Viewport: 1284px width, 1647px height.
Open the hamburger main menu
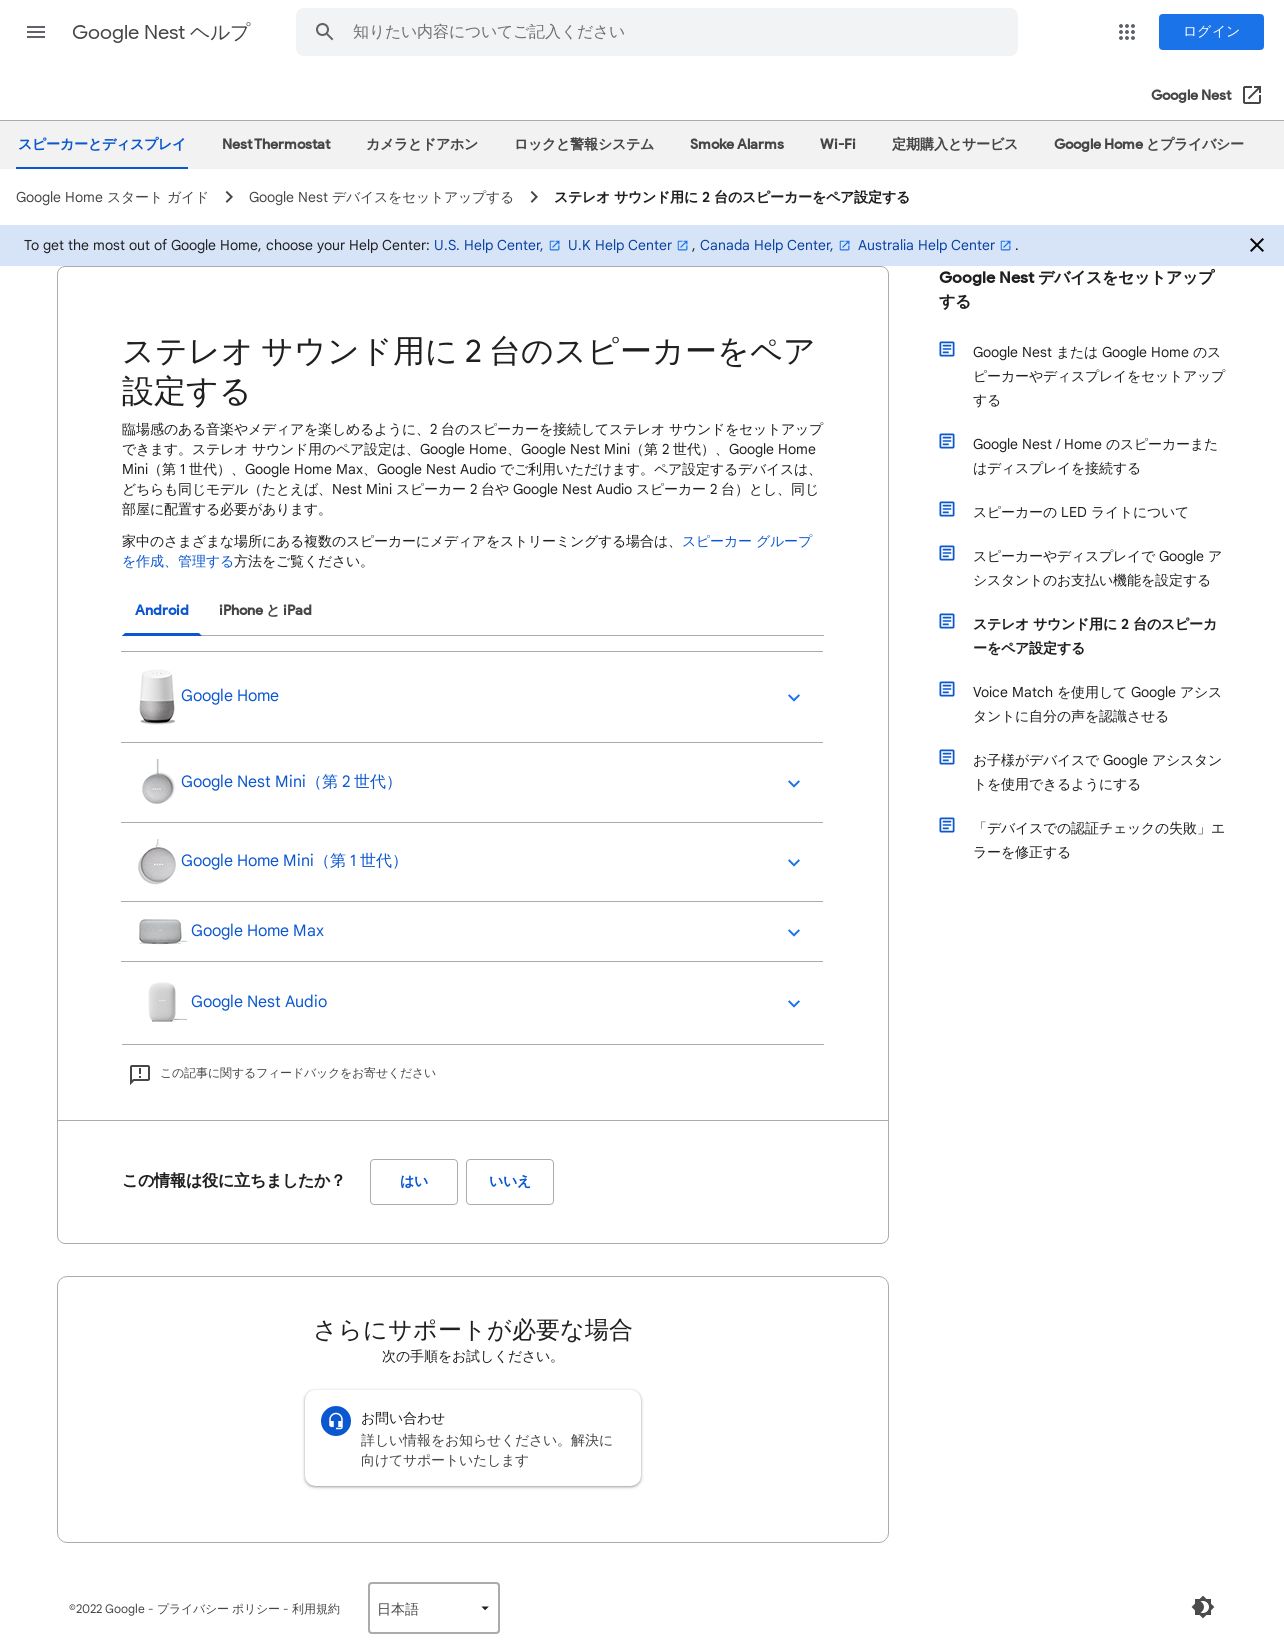(36, 32)
